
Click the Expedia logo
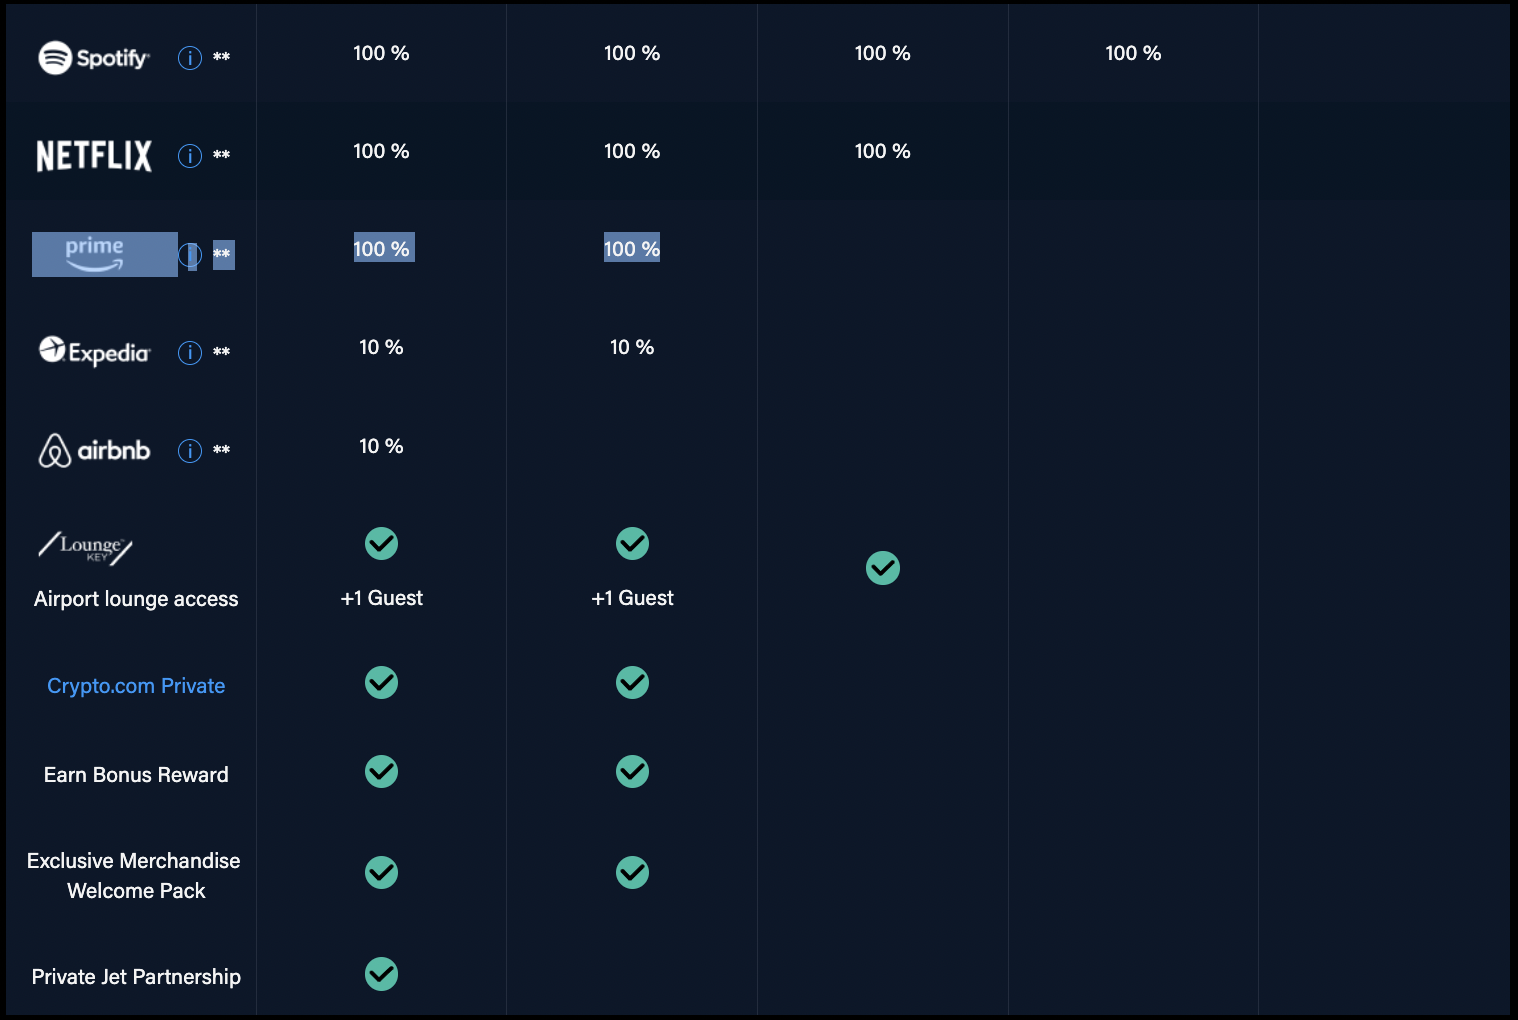point(94,351)
